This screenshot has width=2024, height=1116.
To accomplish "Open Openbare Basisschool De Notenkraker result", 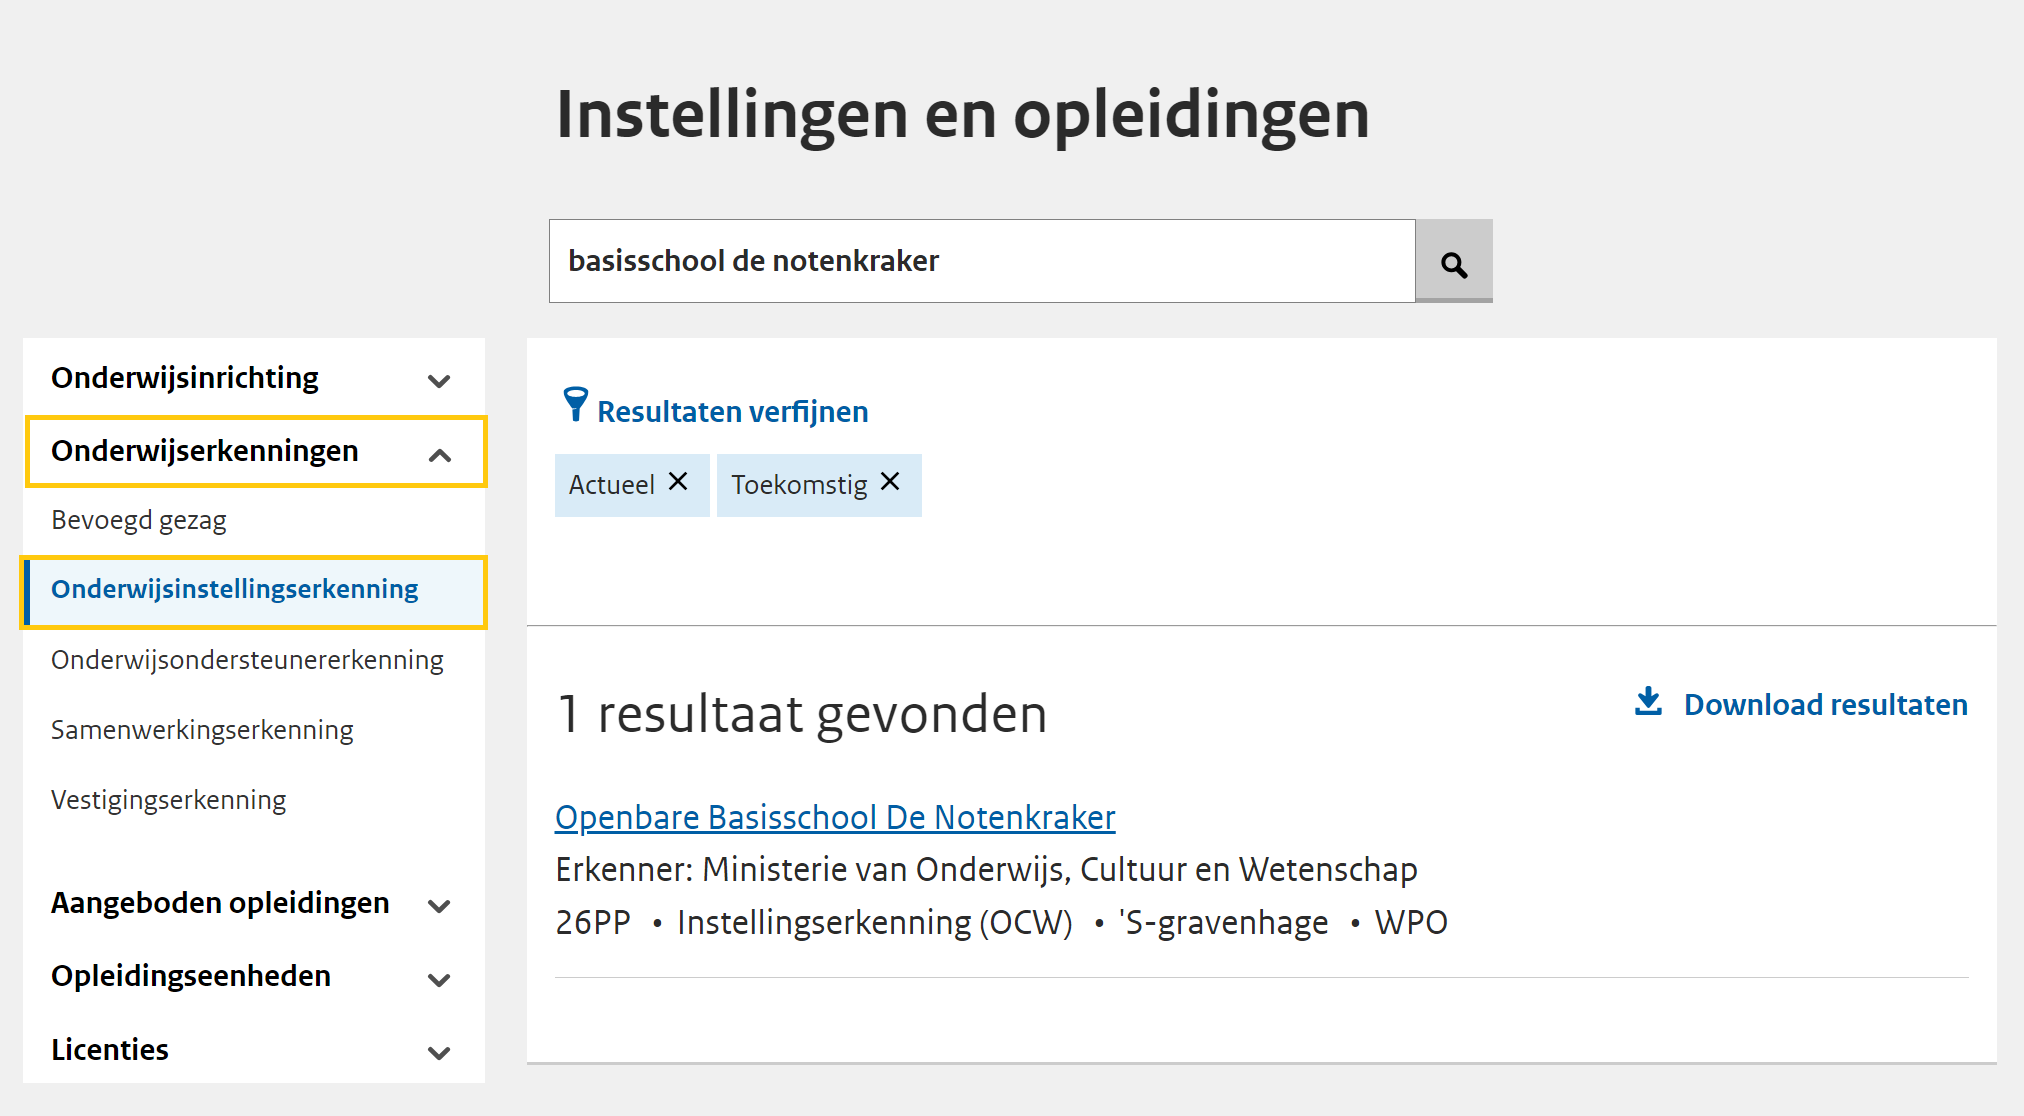I will [x=835, y=817].
